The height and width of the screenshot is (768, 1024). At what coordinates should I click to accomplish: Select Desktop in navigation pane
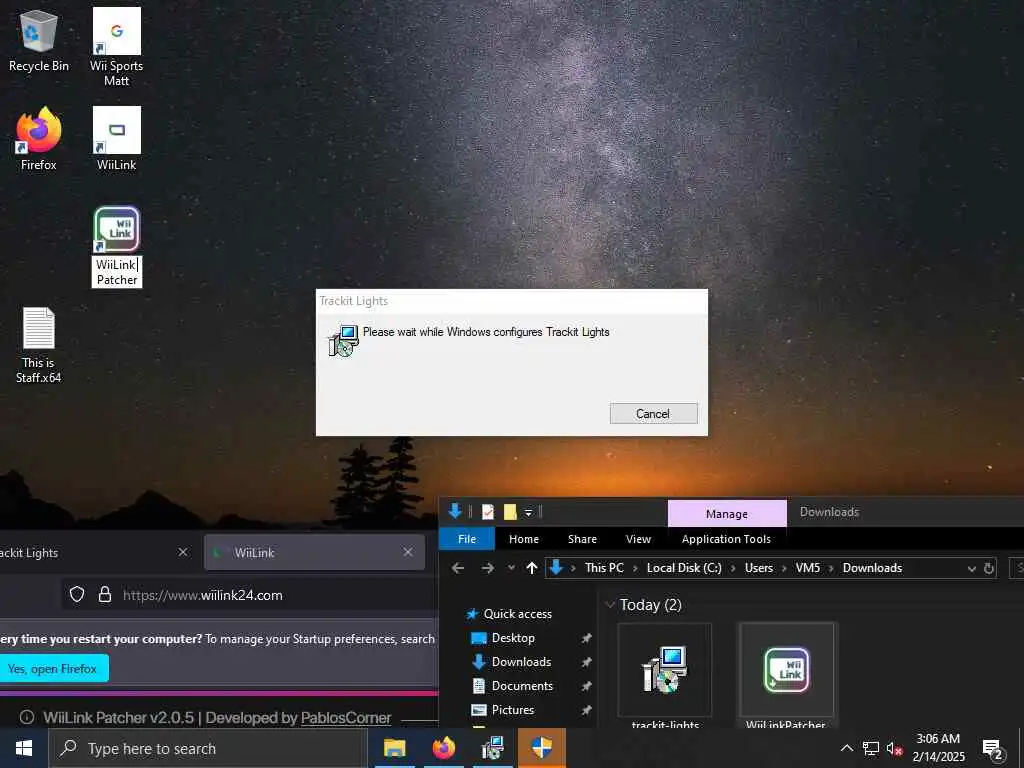pyautogui.click(x=513, y=638)
